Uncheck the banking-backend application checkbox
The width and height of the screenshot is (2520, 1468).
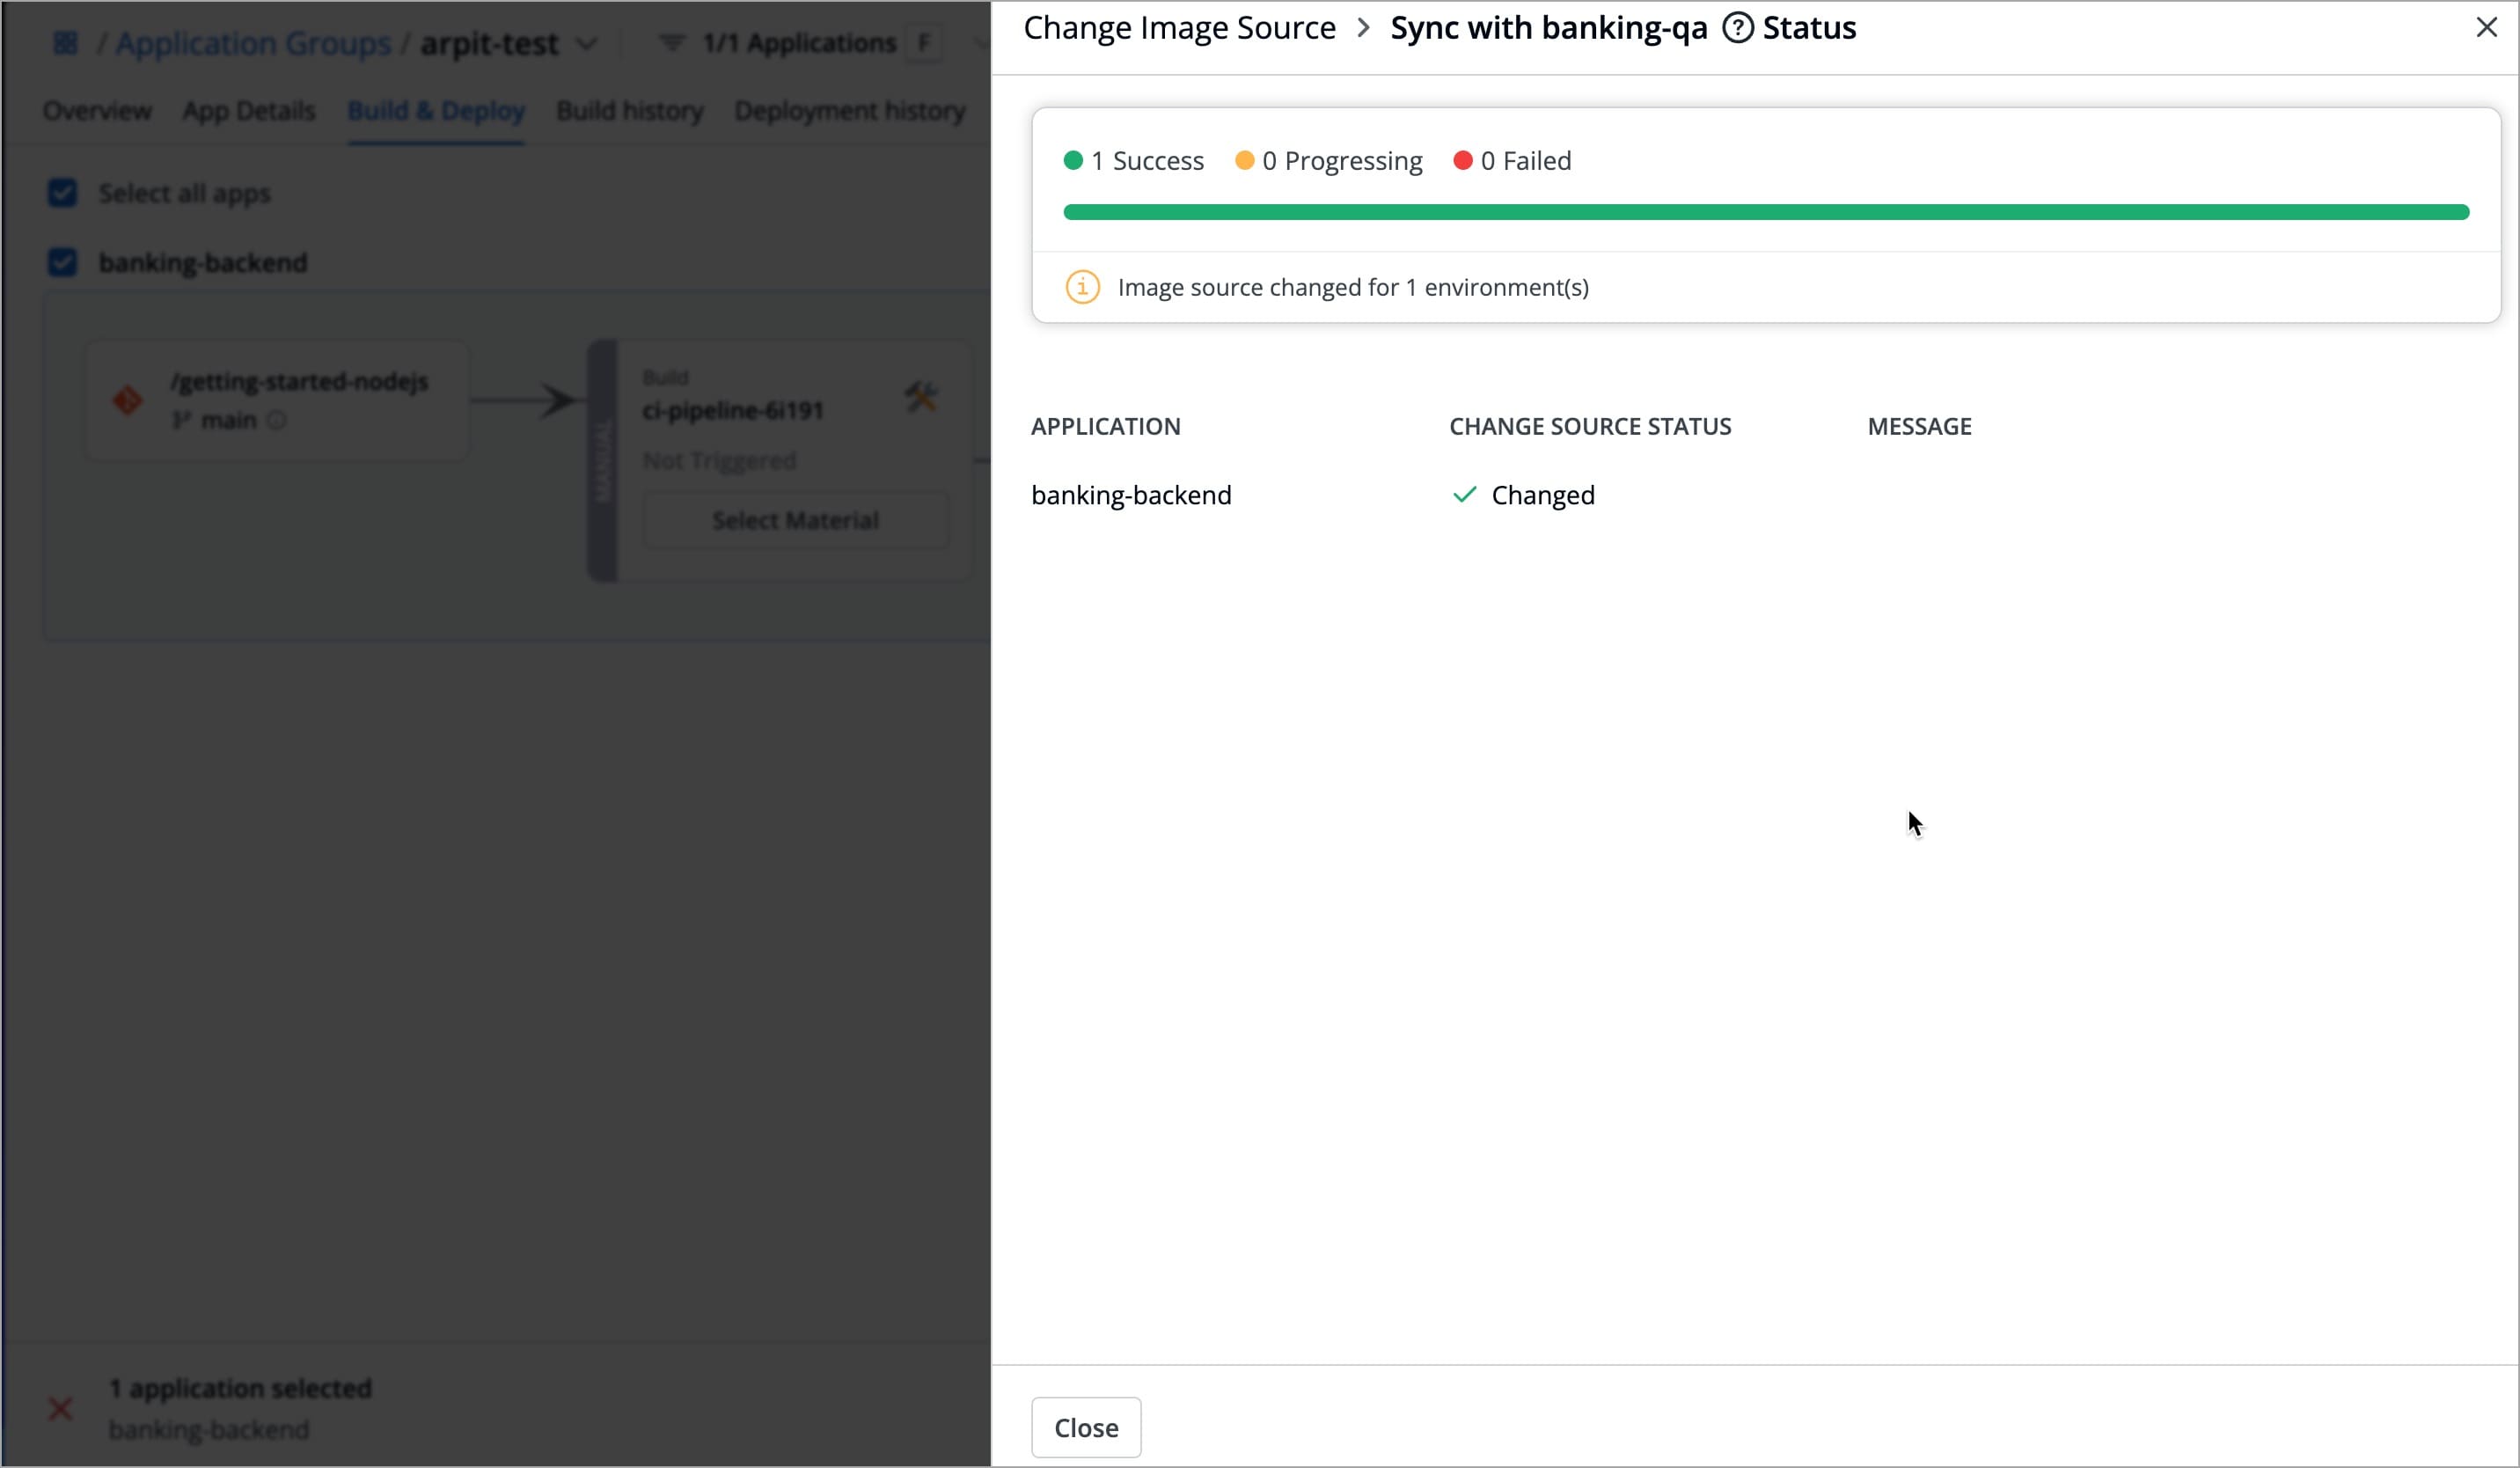click(x=62, y=262)
